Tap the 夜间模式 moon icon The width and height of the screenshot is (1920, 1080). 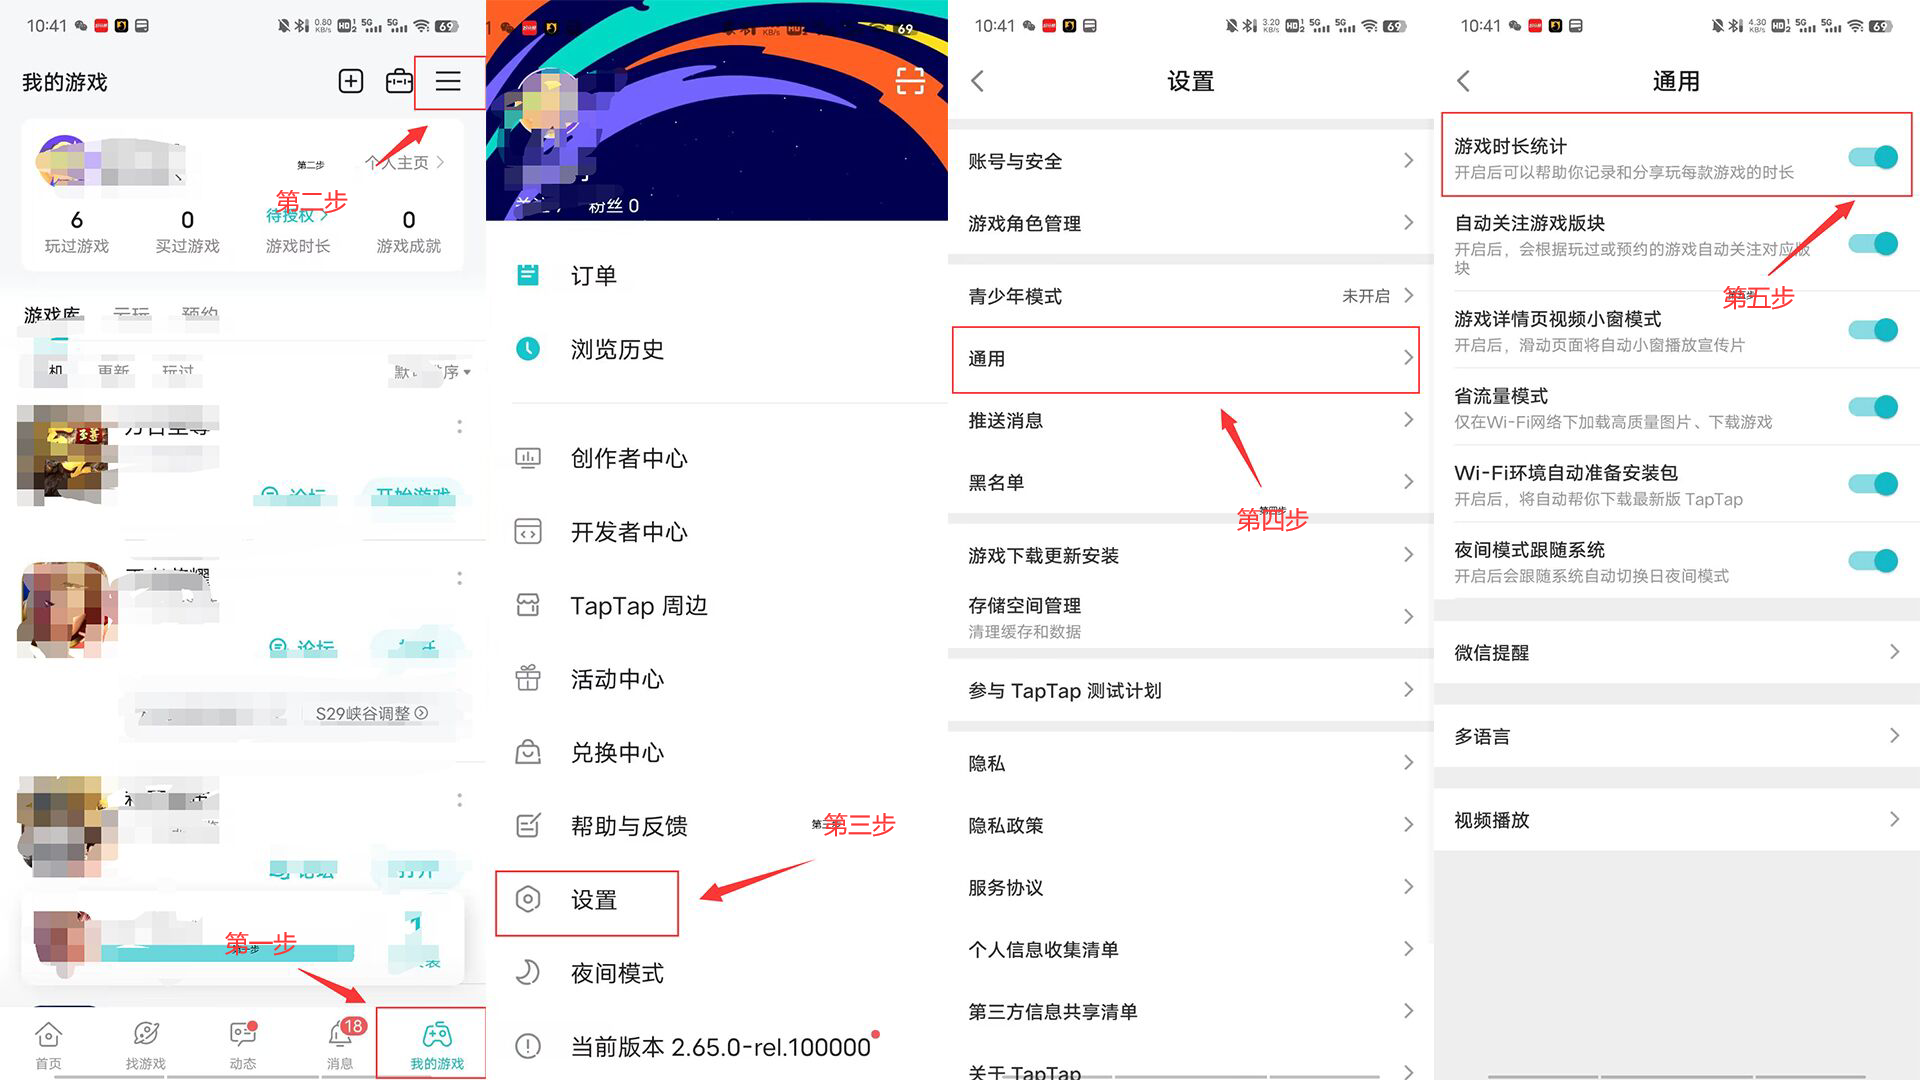coord(528,973)
